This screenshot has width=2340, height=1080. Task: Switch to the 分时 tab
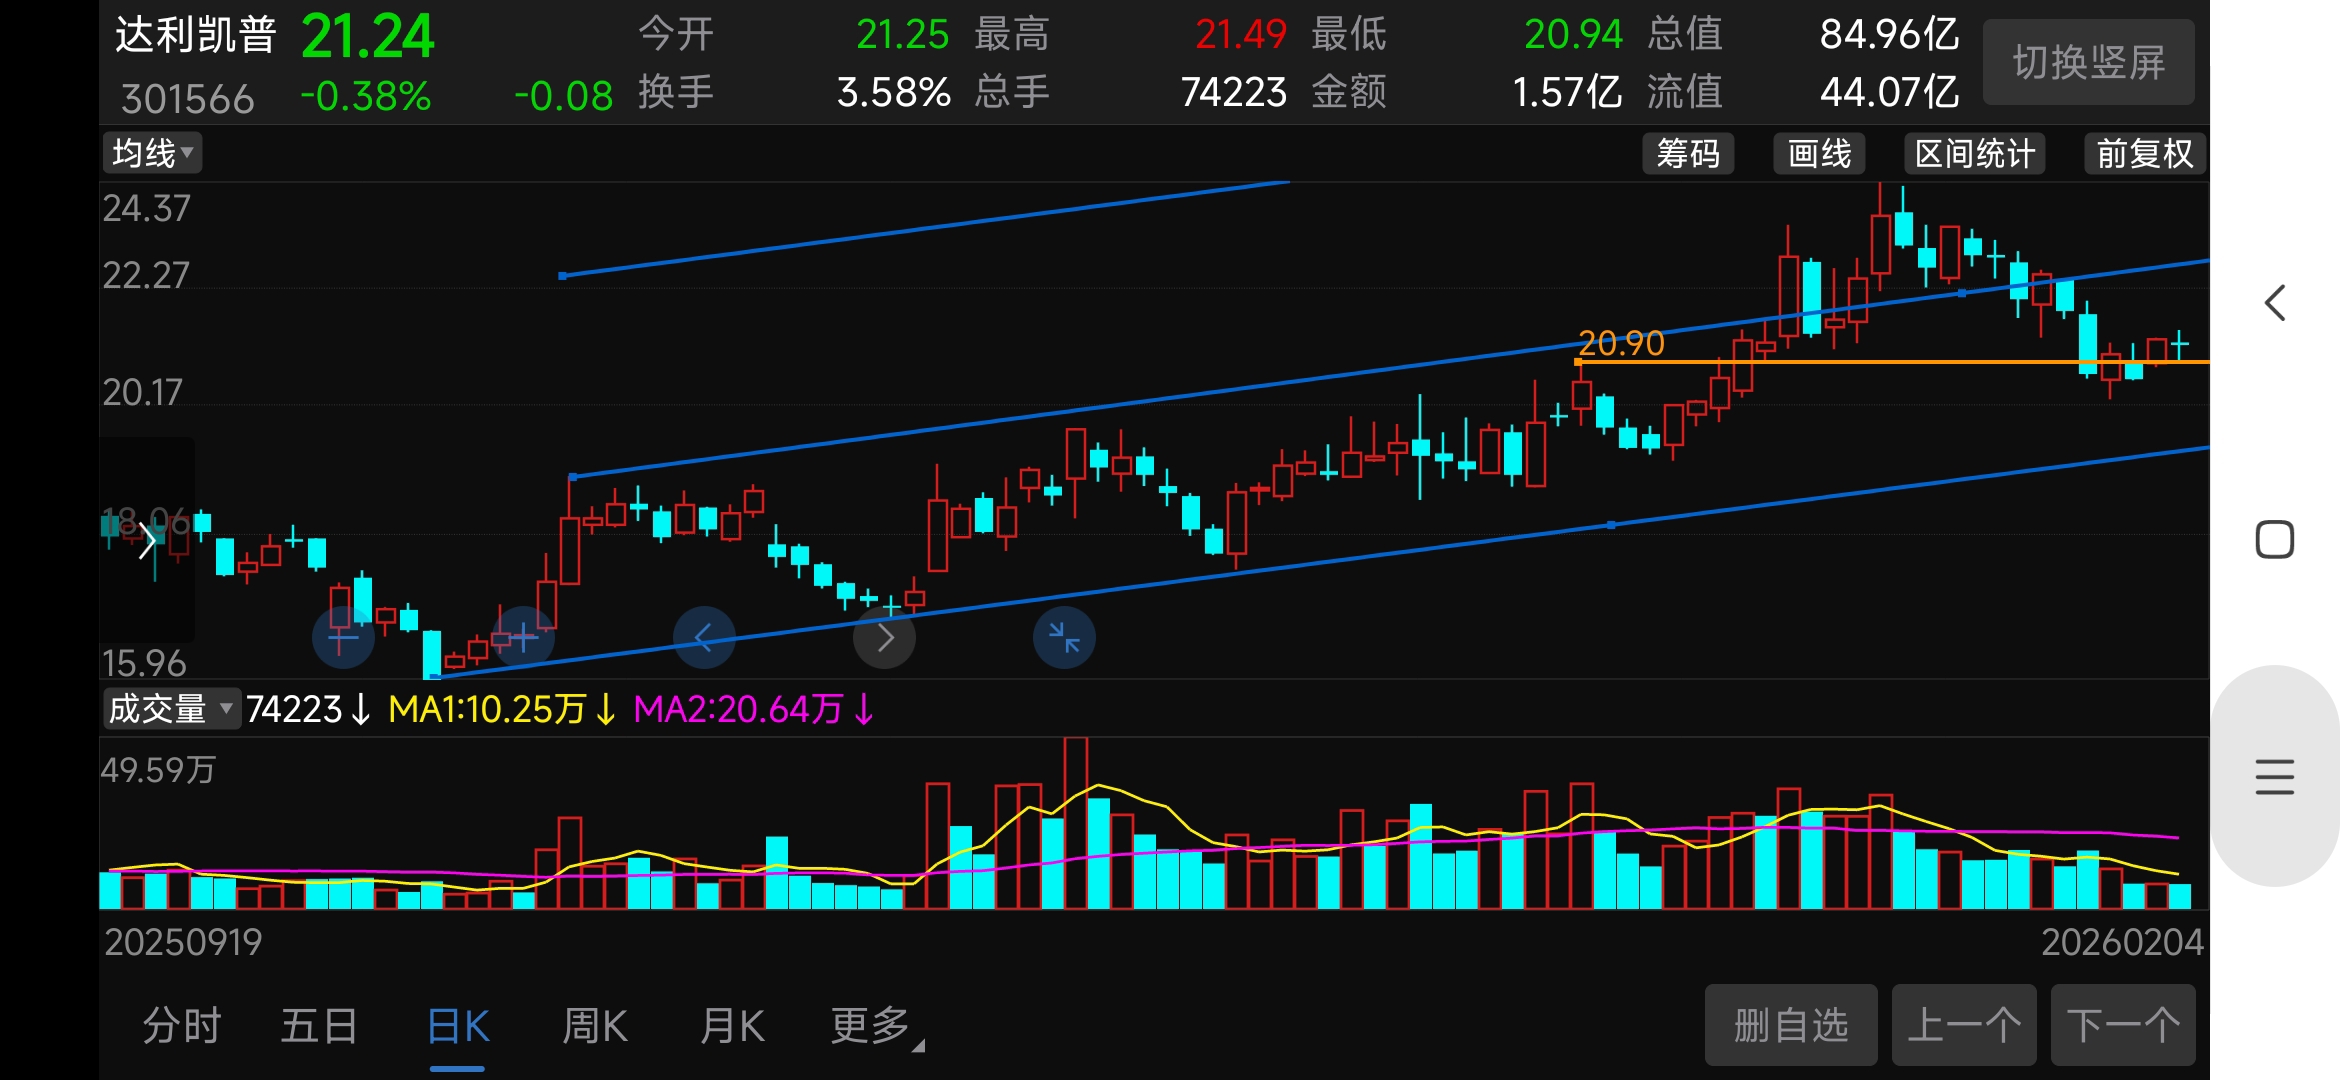pos(181,1026)
